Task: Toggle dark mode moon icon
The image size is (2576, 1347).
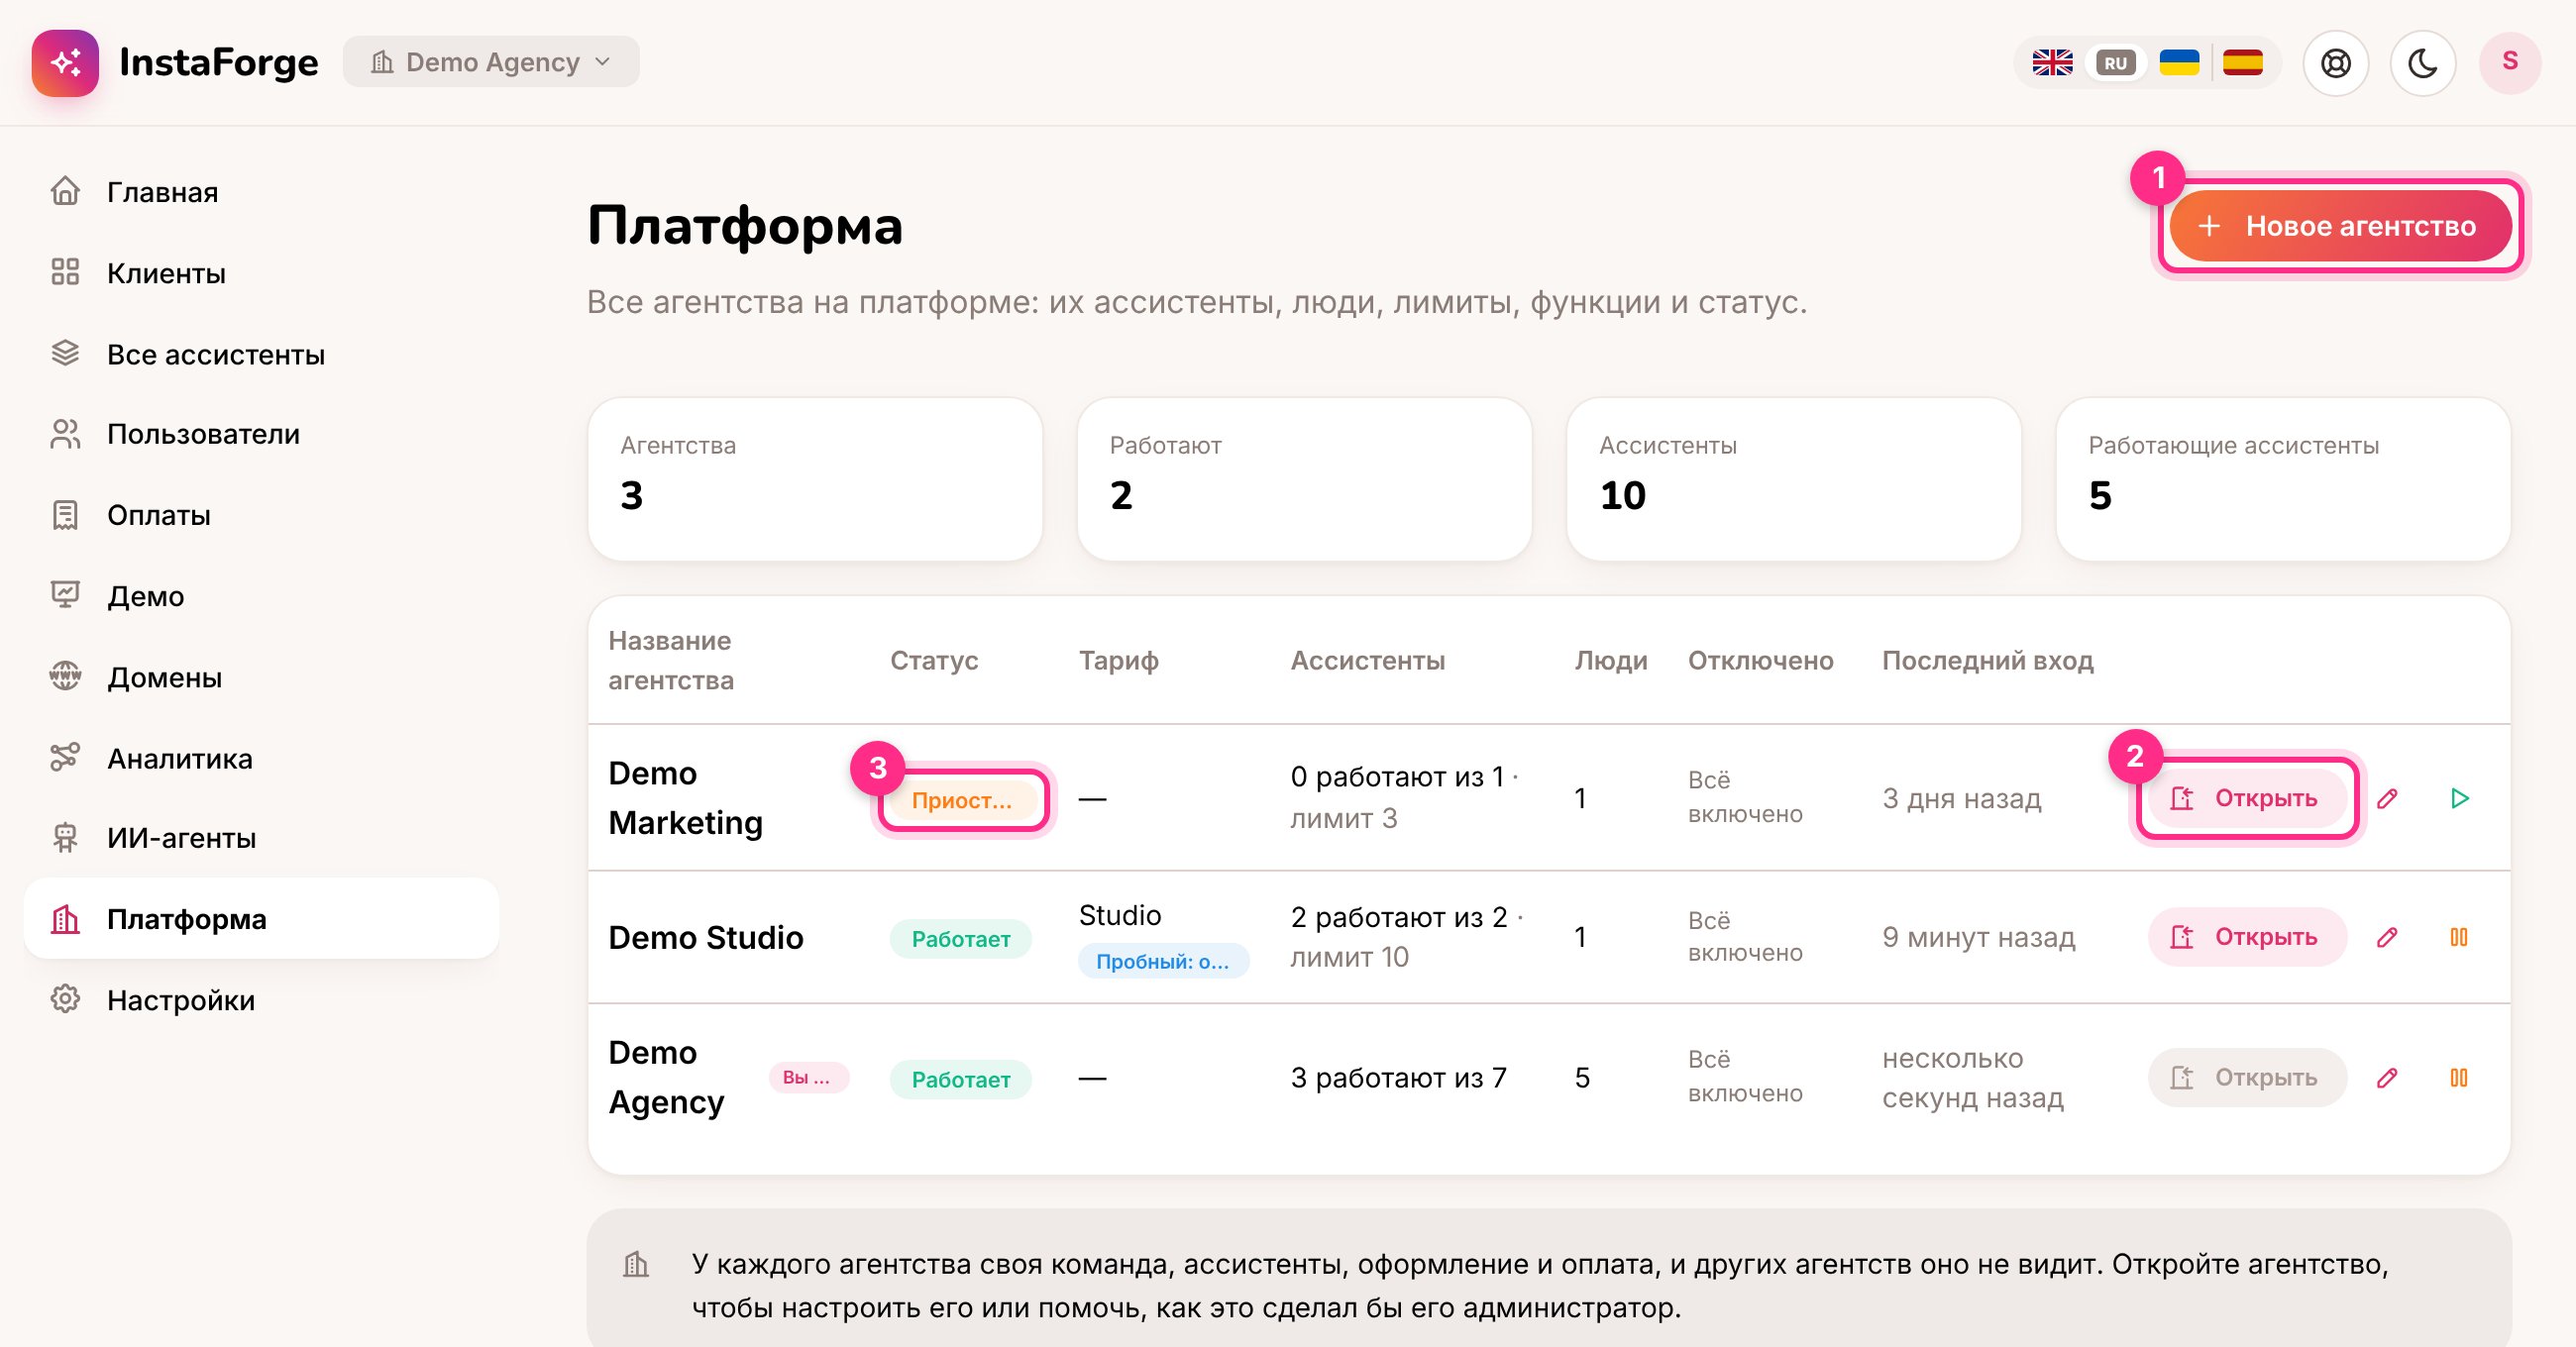Action: (x=2422, y=63)
